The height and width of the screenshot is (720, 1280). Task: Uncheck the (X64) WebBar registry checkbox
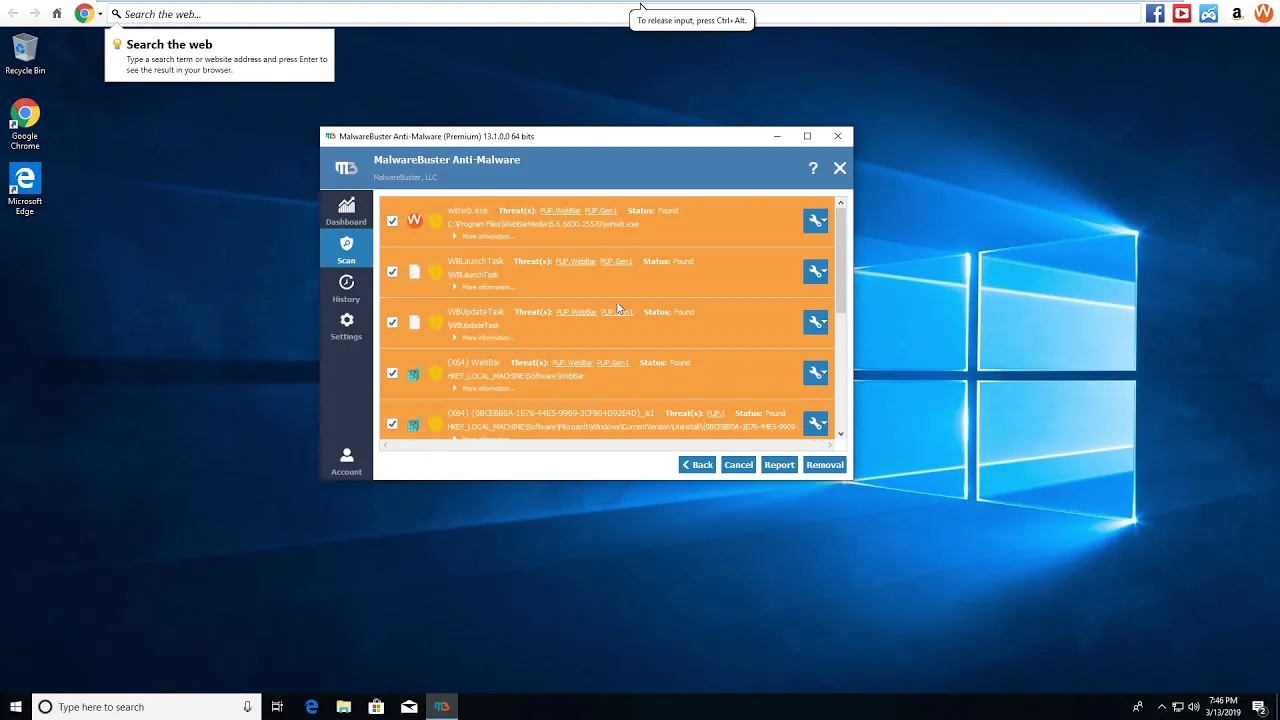[392, 373]
